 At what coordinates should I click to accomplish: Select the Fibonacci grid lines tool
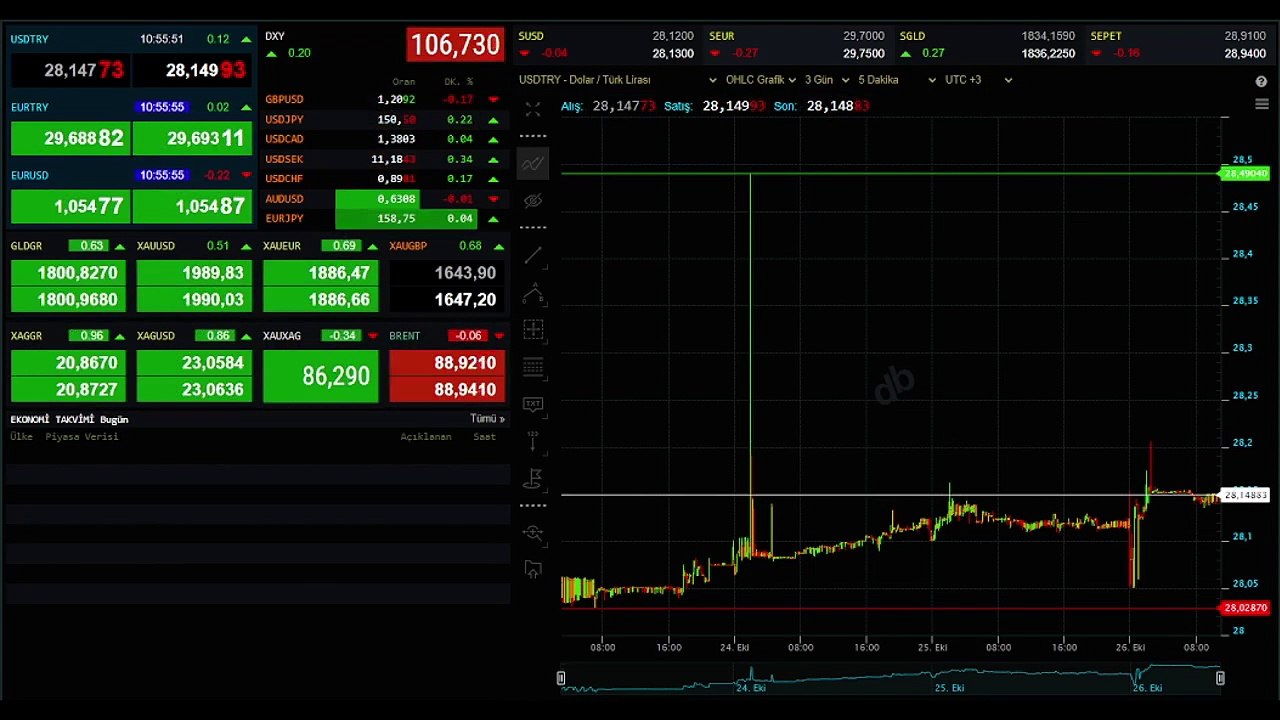tap(533, 367)
